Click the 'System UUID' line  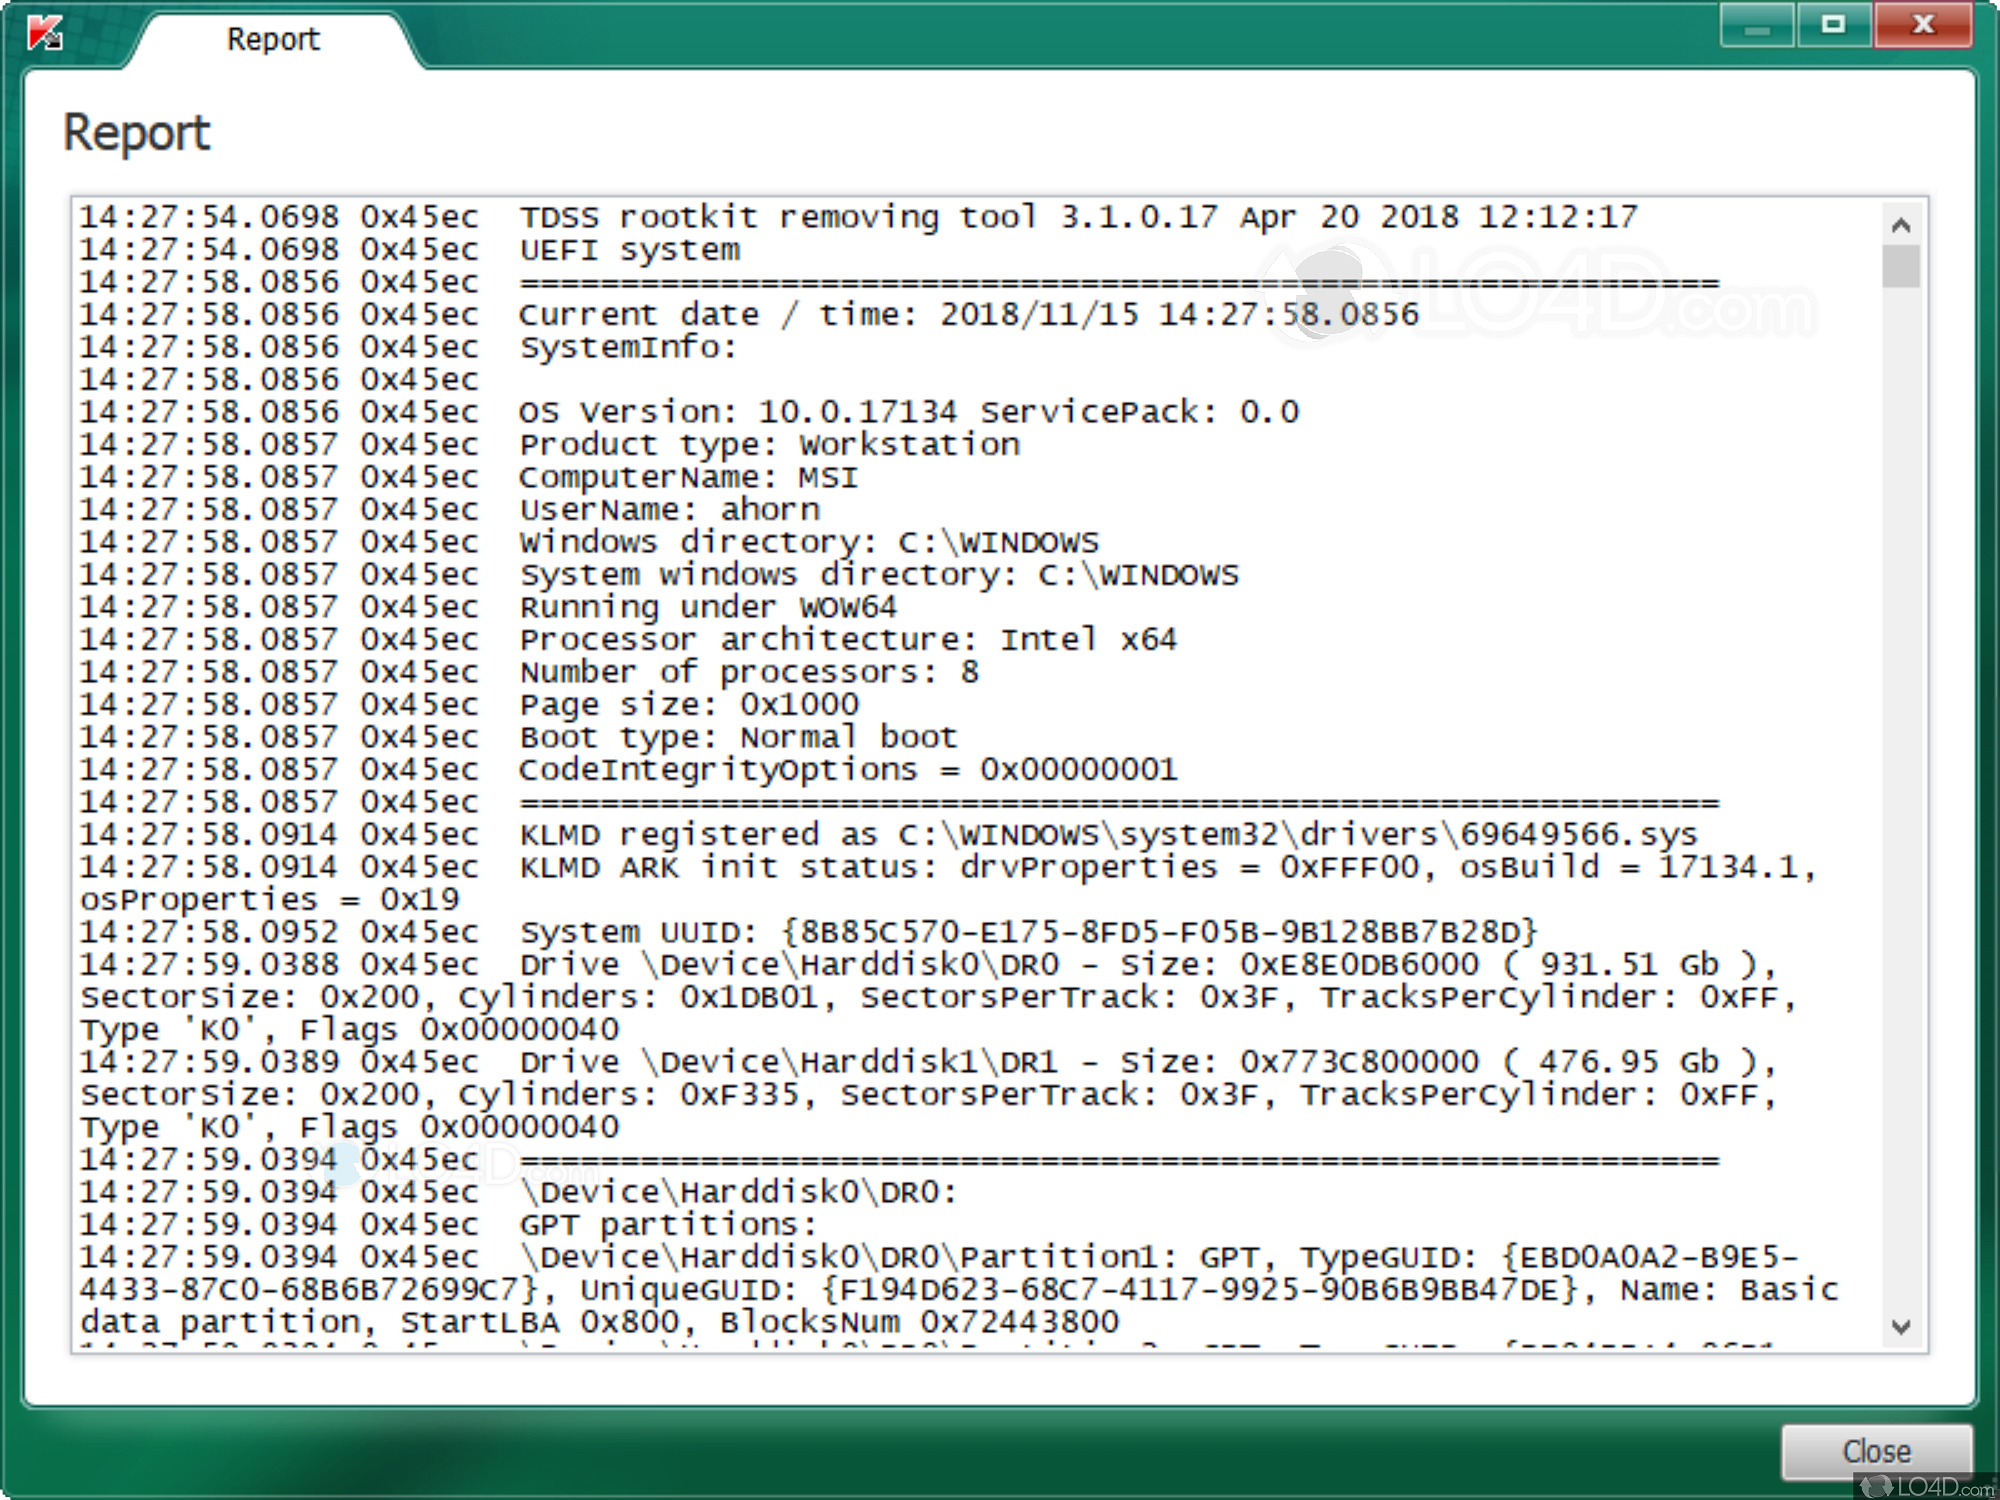[x=808, y=932]
